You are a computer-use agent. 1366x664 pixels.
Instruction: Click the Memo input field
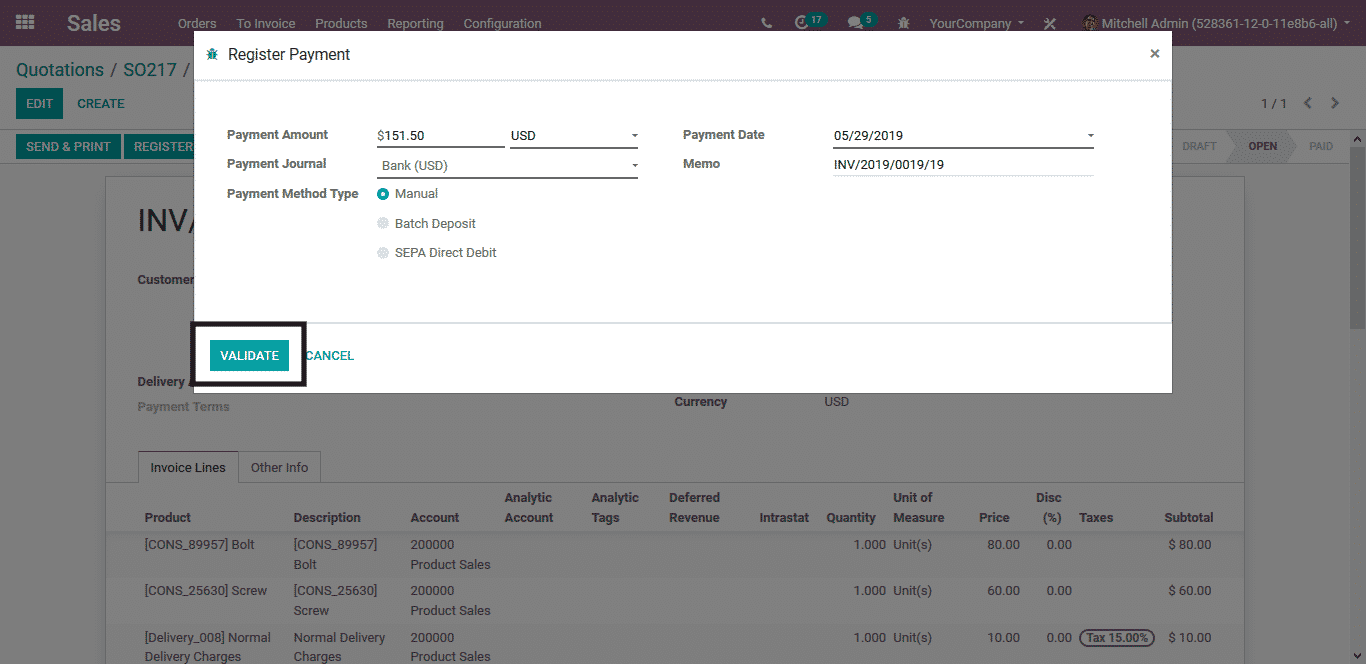click(x=962, y=165)
